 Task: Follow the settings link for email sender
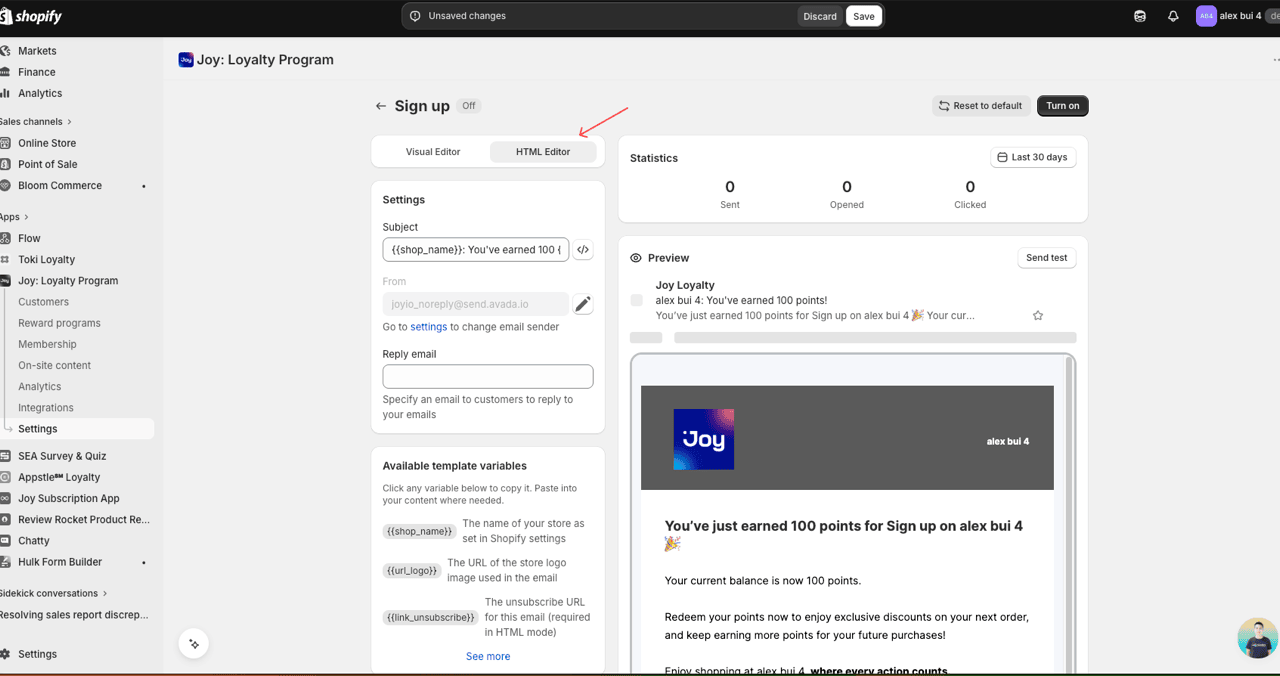click(x=428, y=327)
